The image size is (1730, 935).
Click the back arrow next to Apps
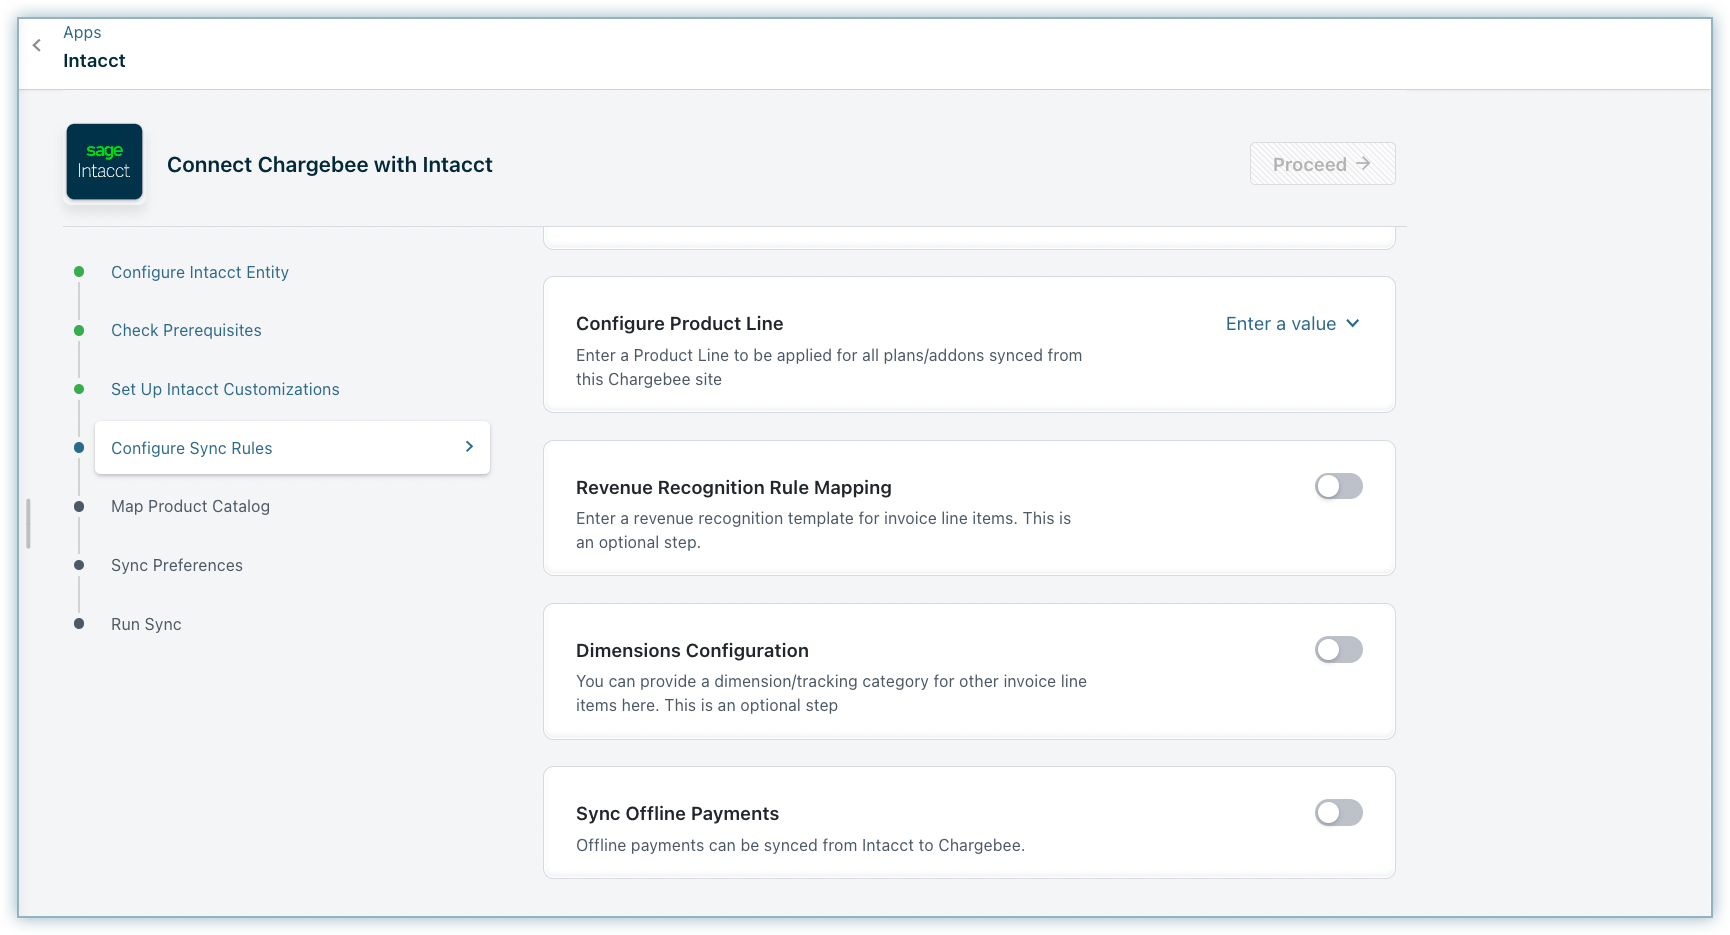coord(37,45)
